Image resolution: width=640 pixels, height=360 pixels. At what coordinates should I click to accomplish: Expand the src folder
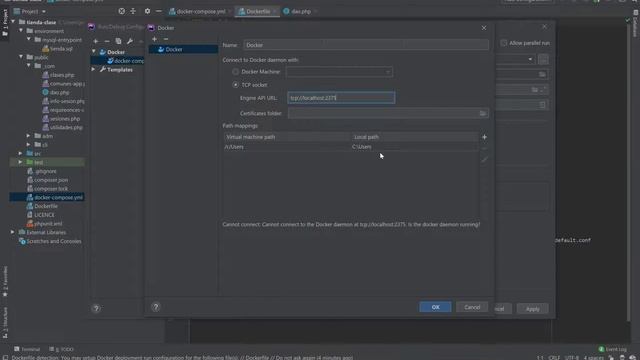pos(21,153)
